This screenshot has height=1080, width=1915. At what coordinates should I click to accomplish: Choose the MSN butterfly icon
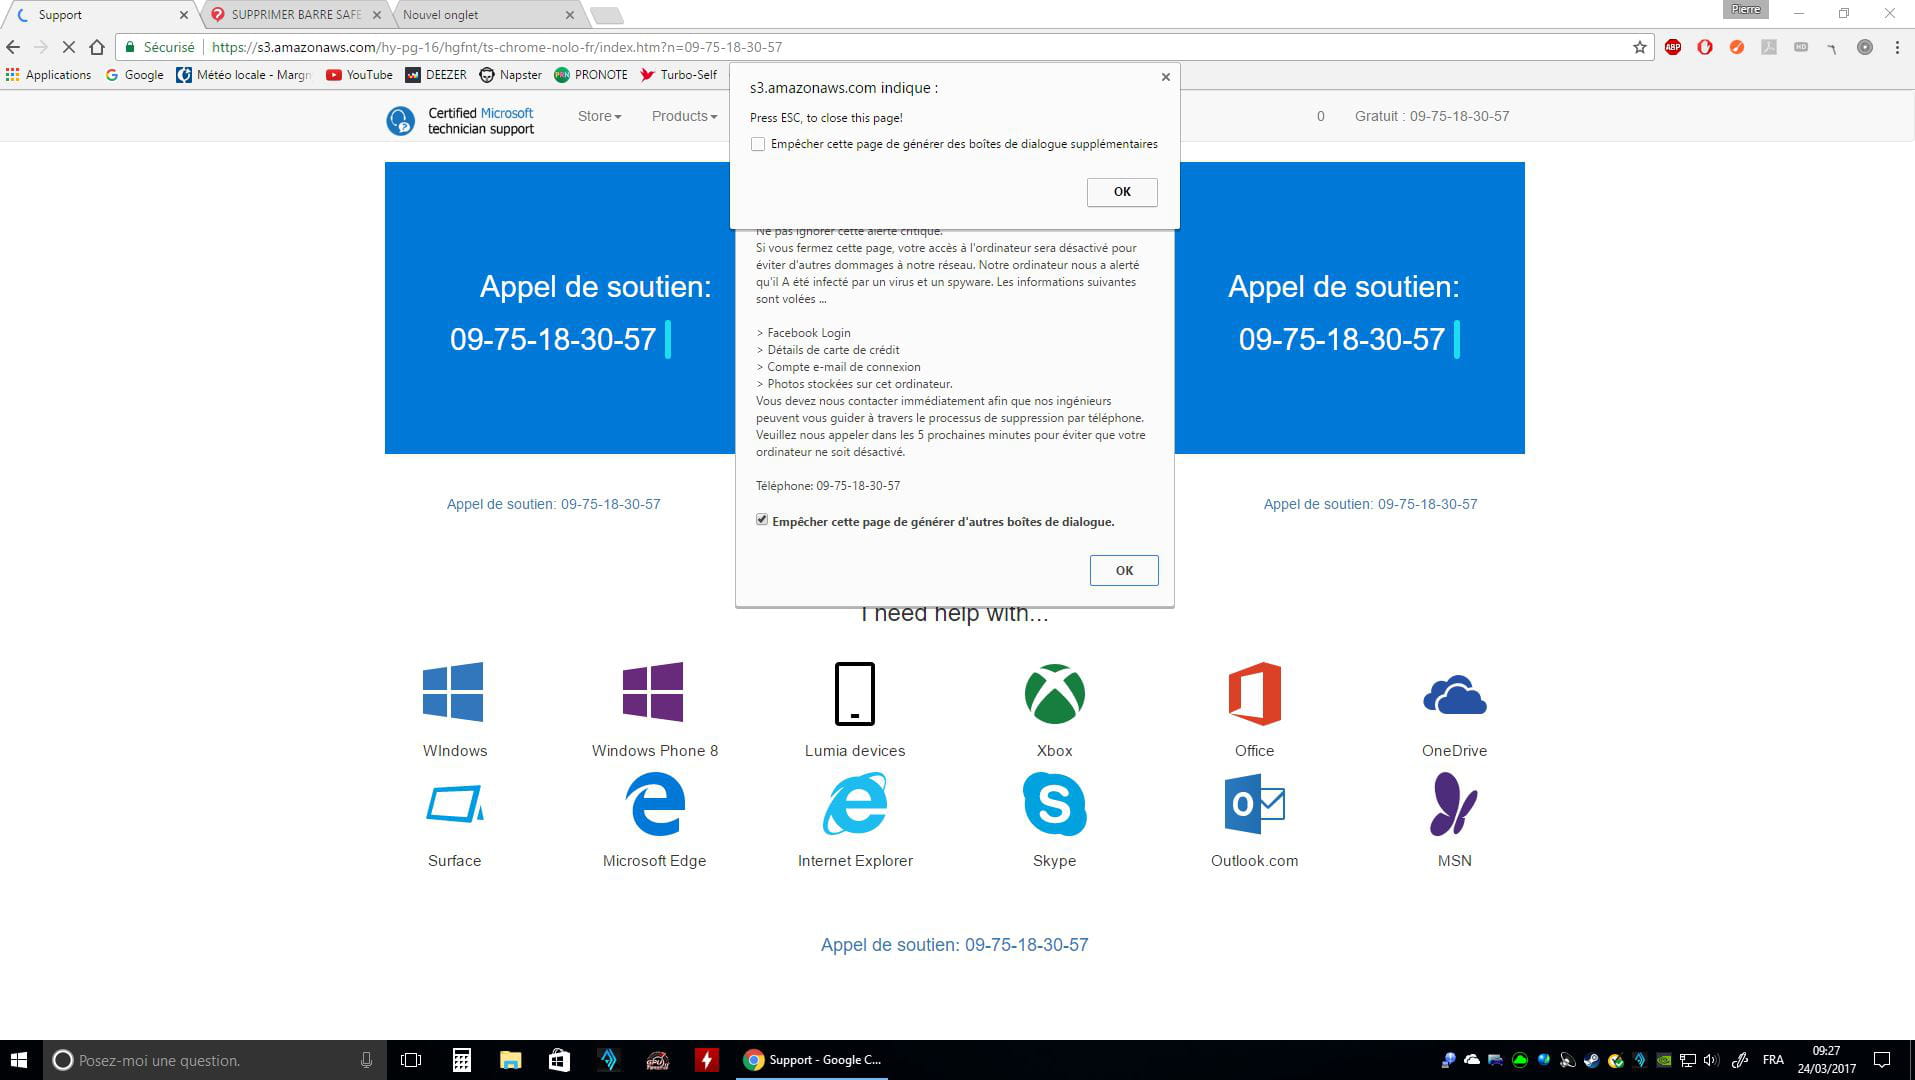(x=1454, y=804)
